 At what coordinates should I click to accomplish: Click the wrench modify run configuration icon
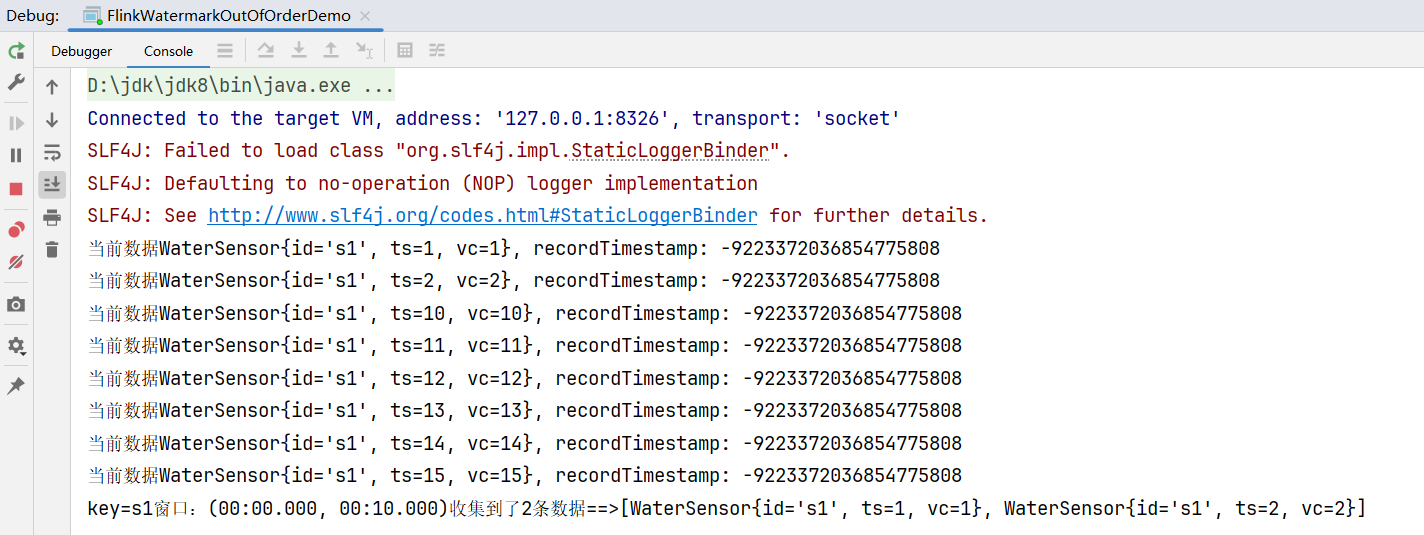point(16,83)
